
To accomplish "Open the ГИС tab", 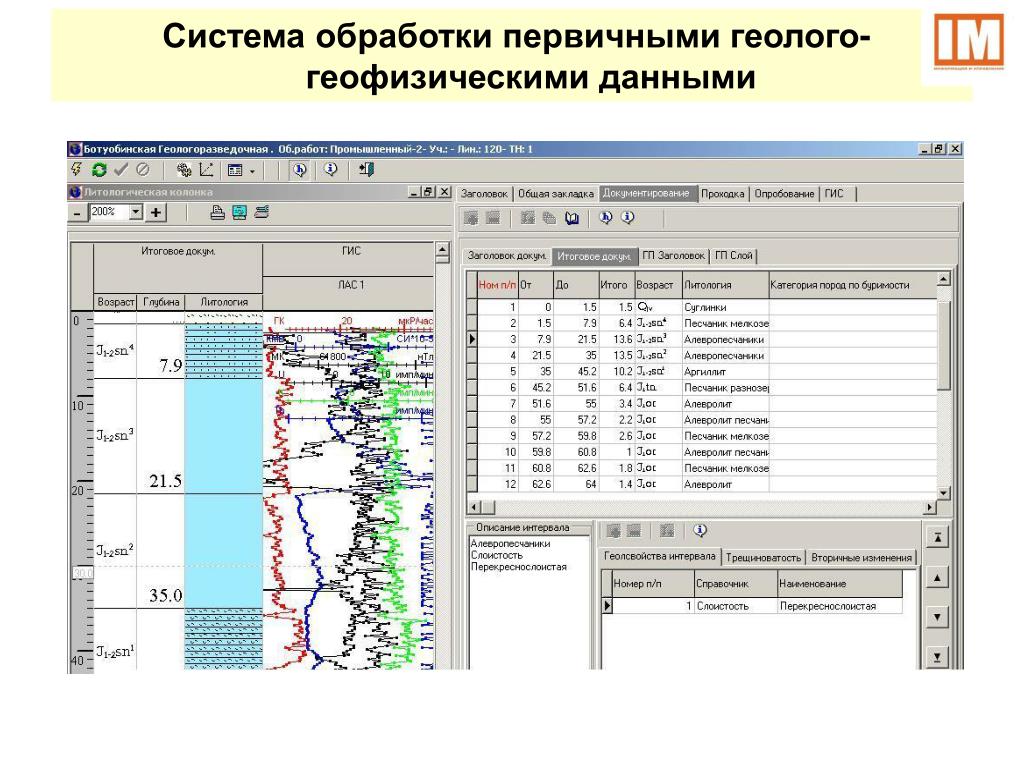I will (834, 194).
